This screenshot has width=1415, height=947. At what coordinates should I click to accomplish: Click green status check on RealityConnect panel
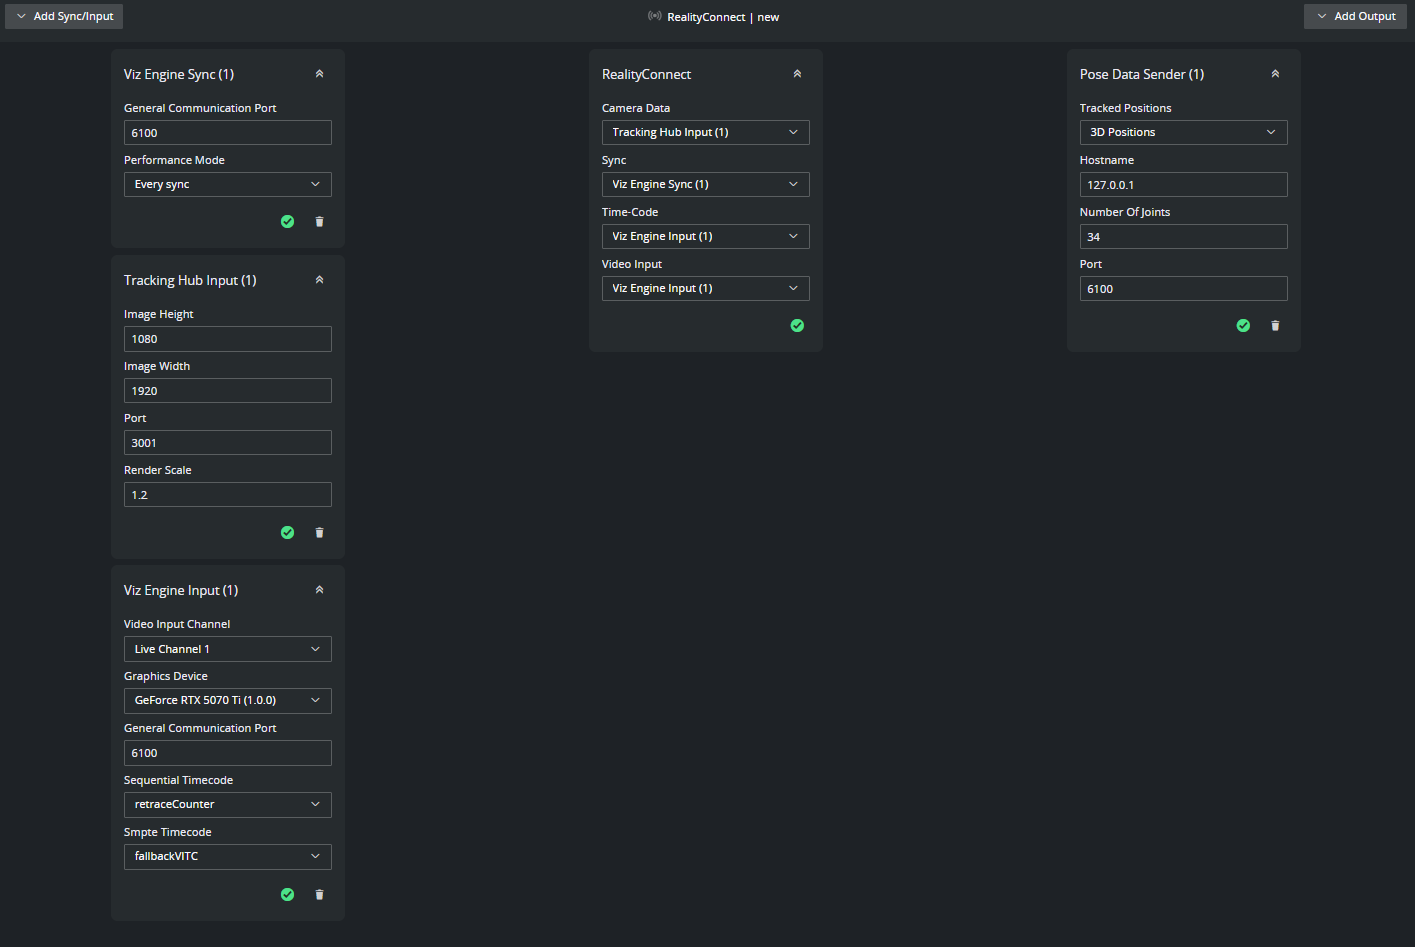point(797,326)
